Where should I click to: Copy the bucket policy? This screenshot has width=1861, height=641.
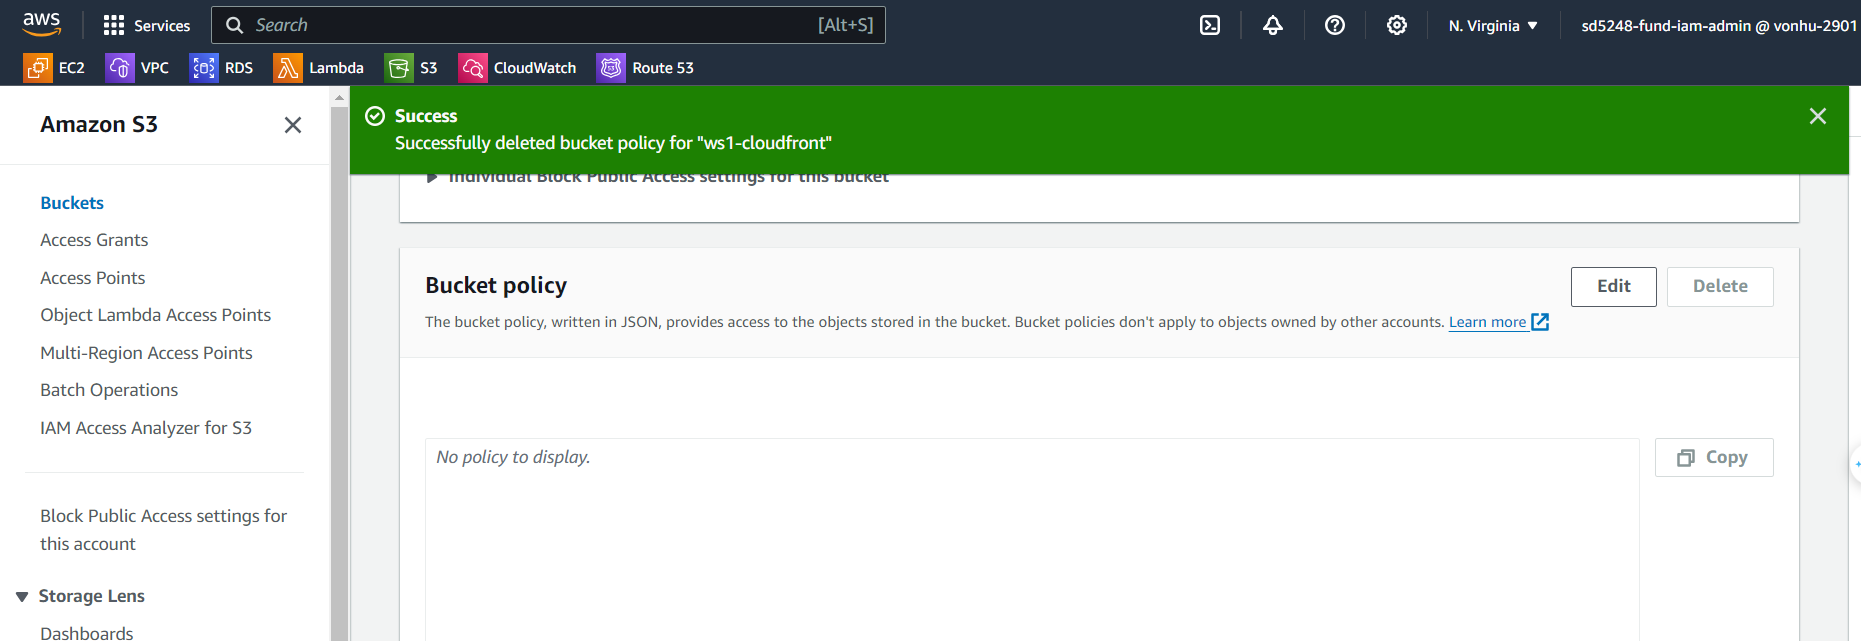point(1713,458)
